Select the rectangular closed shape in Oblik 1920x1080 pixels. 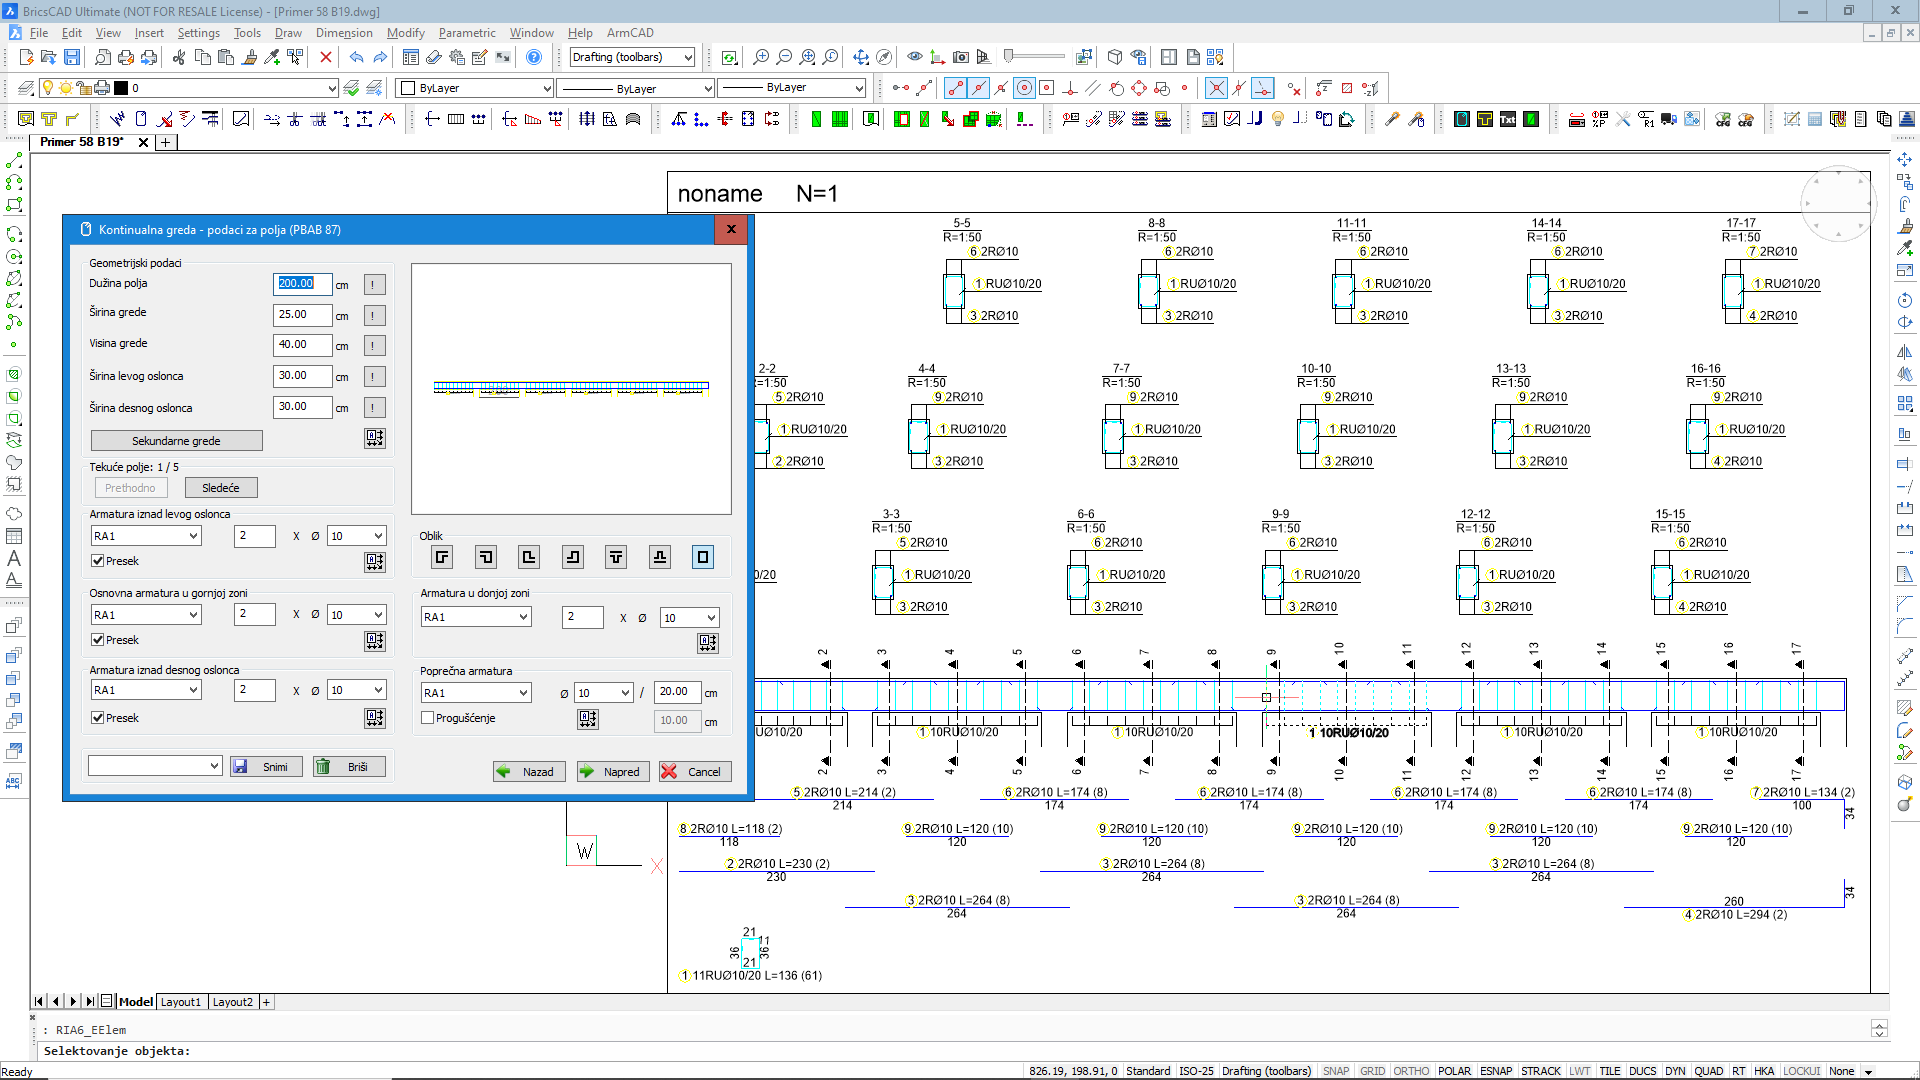703,557
